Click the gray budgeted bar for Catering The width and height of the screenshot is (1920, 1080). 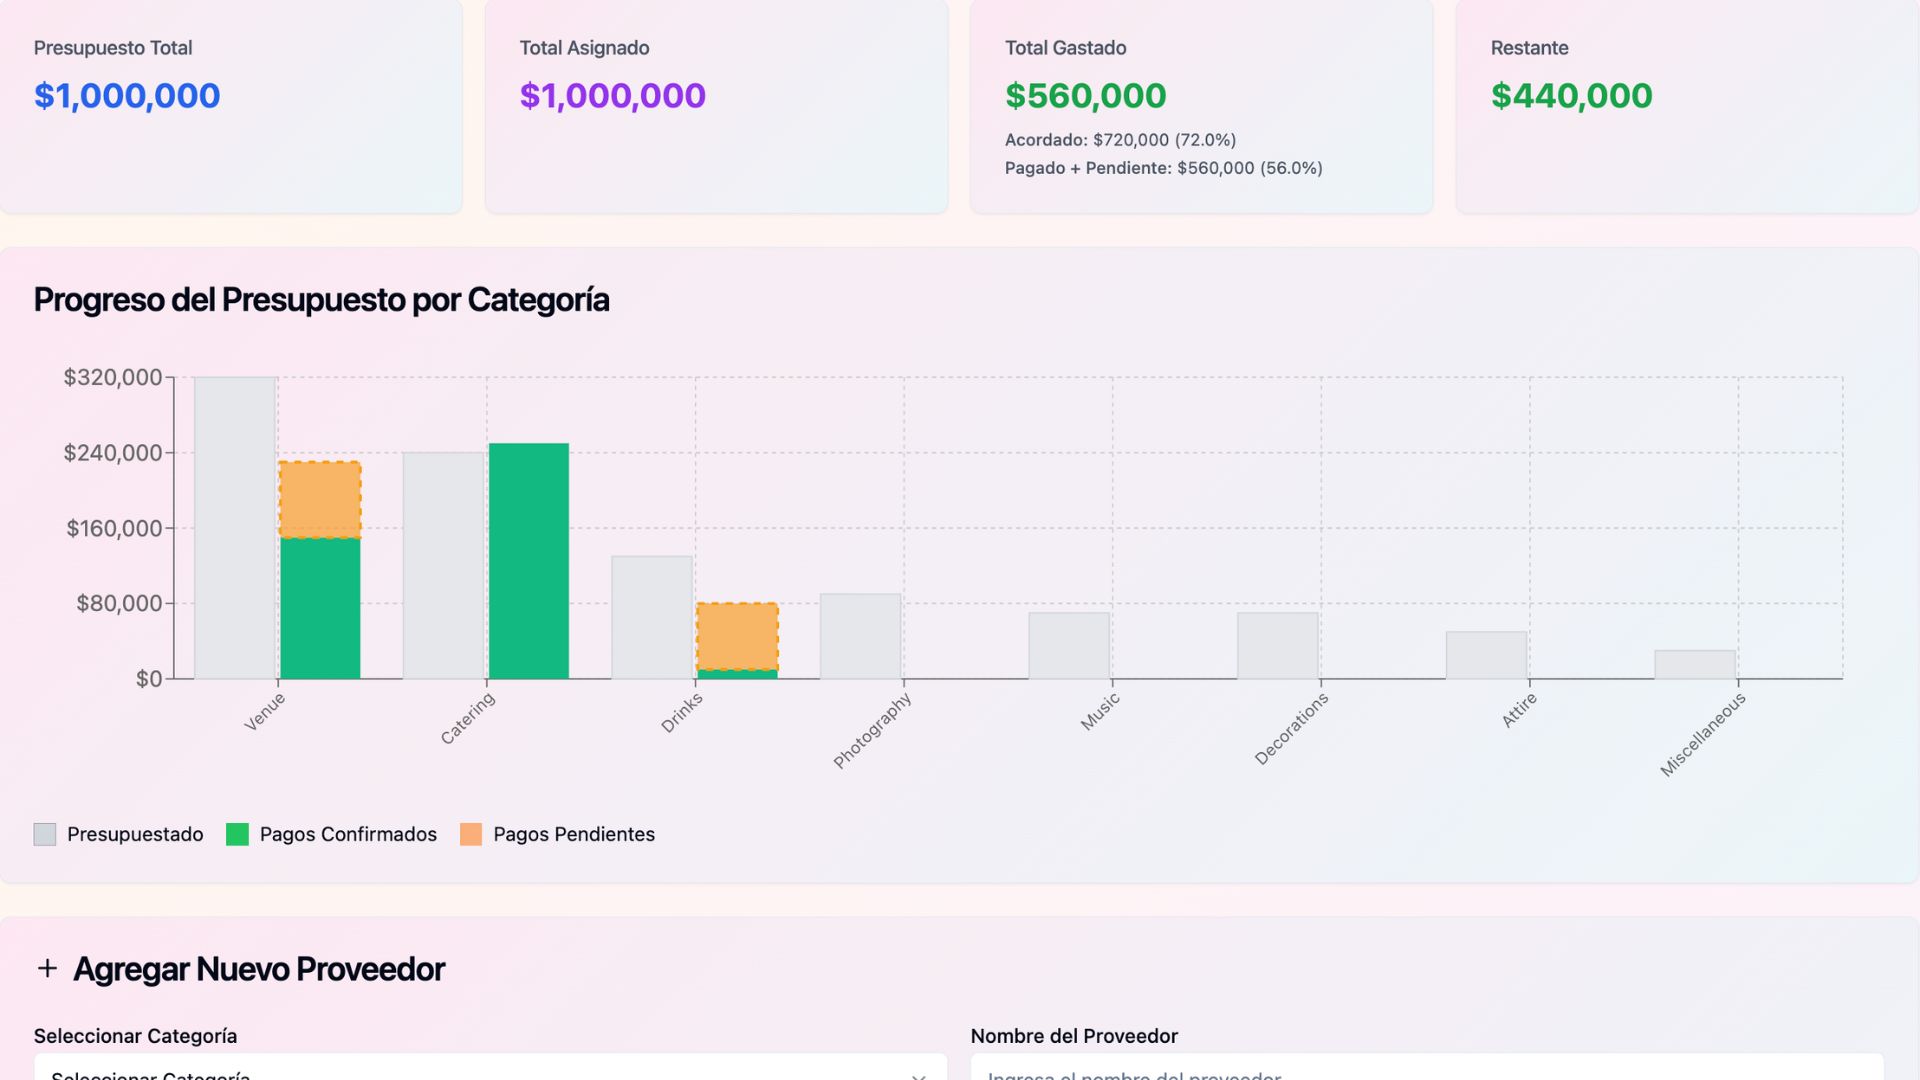(x=444, y=566)
